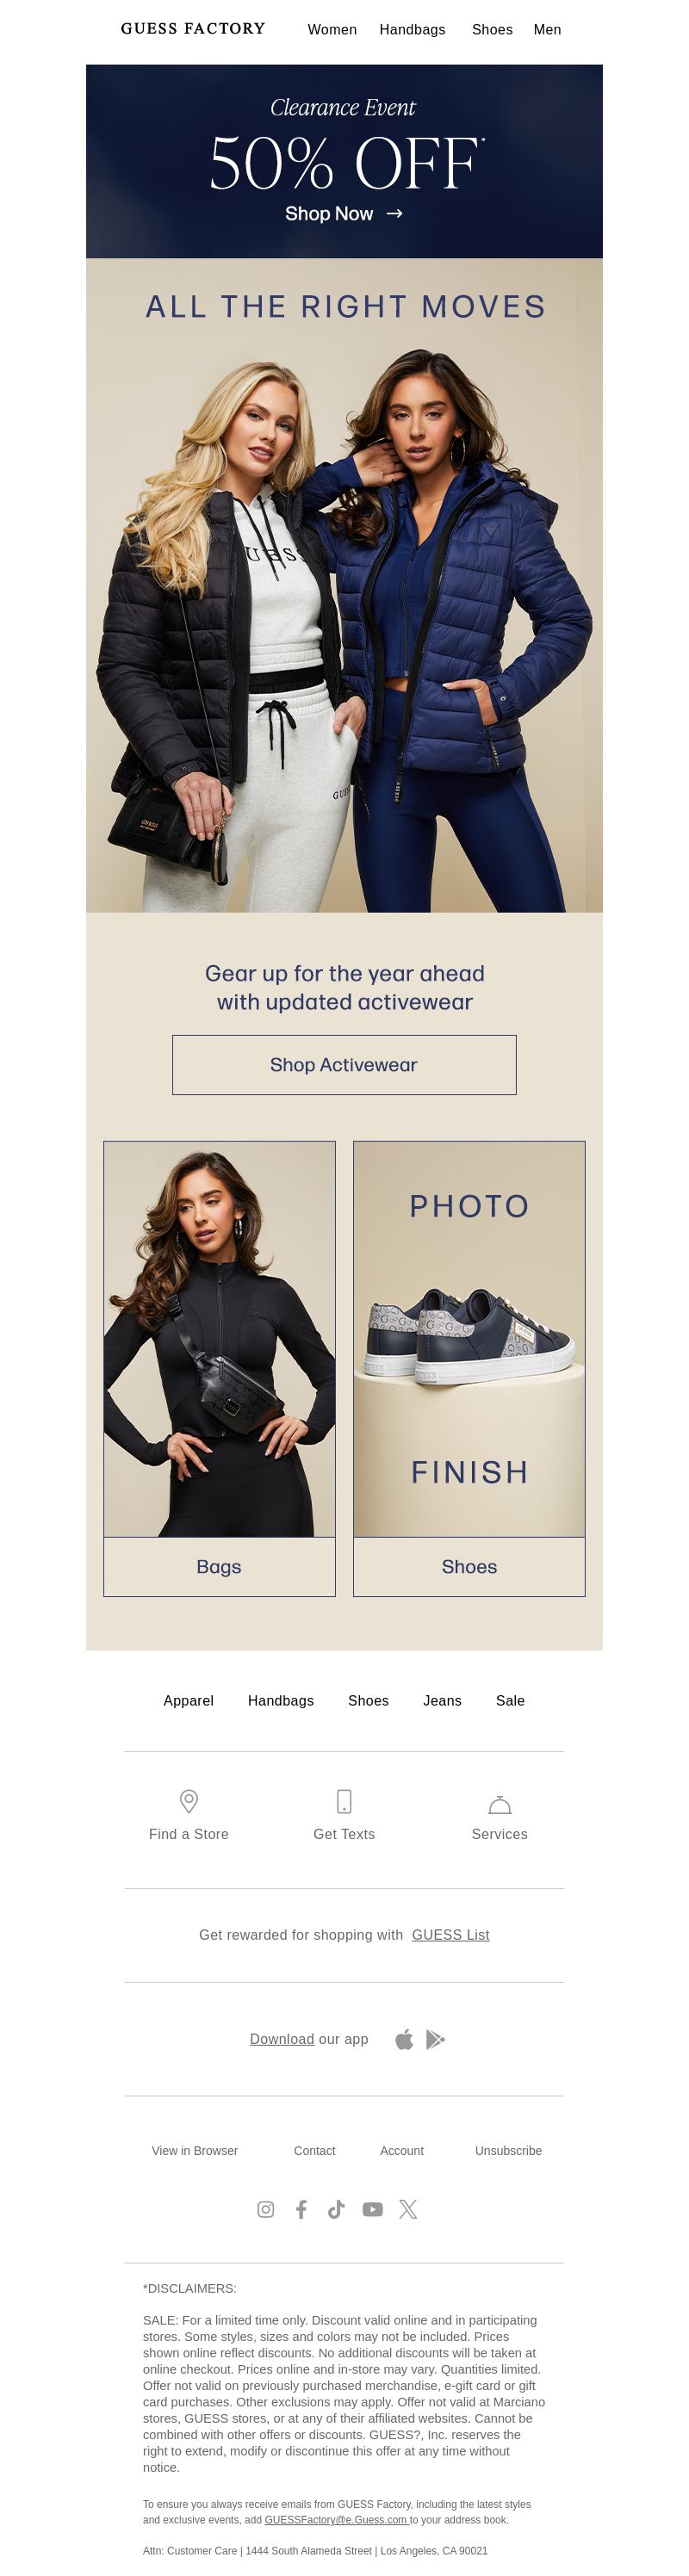Click the Find a Store pin icon
This screenshot has width=689, height=2576.
pyautogui.click(x=188, y=1801)
